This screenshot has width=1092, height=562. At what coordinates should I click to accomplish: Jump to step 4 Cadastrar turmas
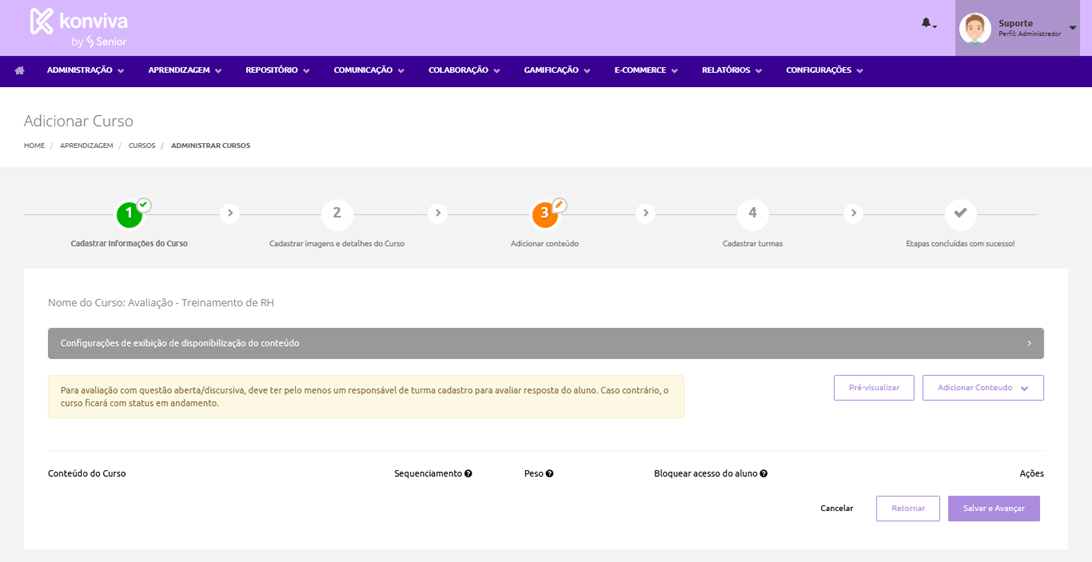coord(752,214)
